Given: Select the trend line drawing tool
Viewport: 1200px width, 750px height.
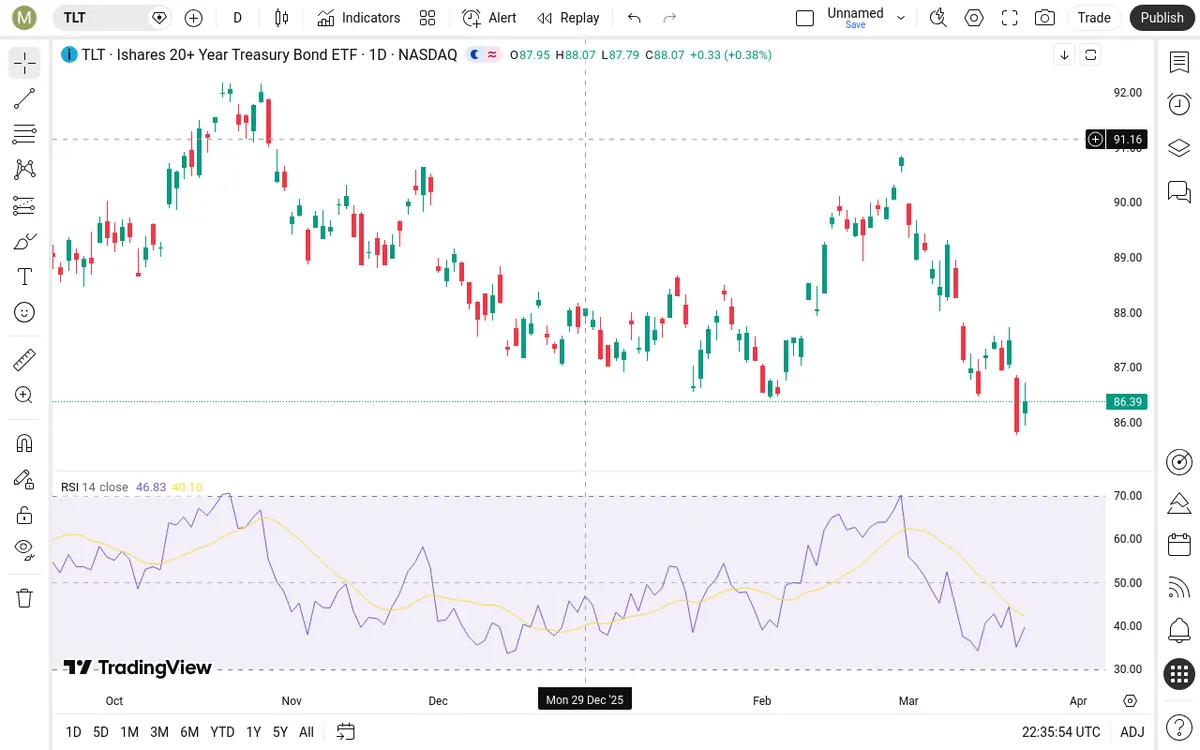Looking at the screenshot, I should pos(25,98).
